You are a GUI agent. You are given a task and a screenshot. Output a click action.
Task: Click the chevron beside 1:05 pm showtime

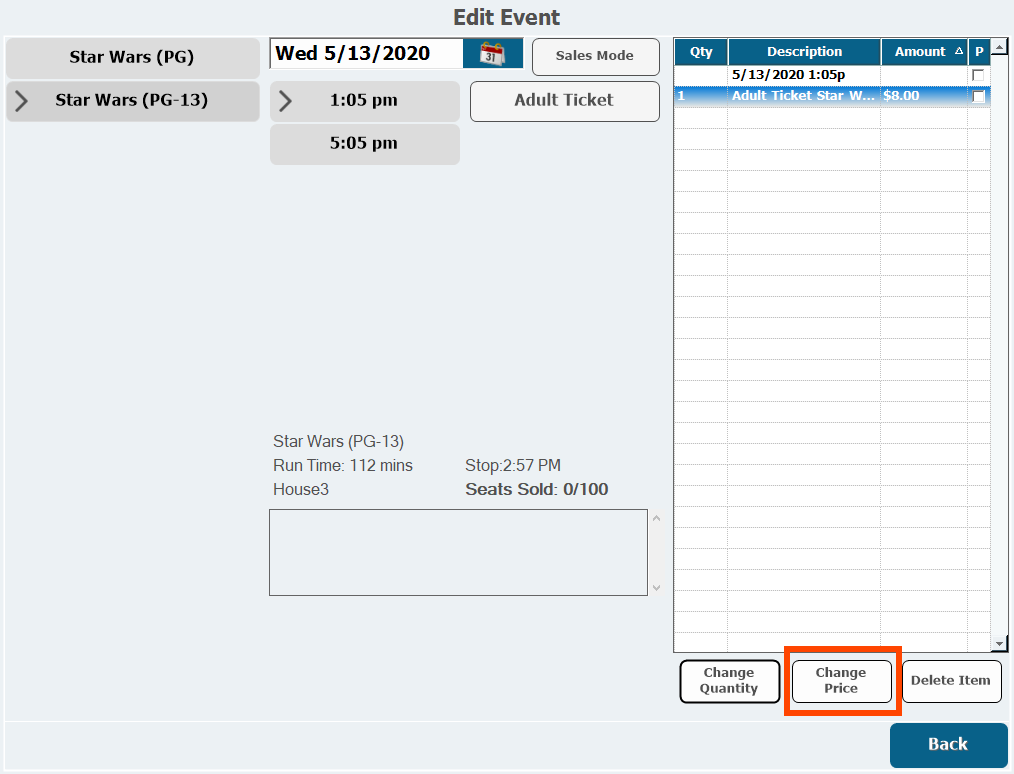point(285,101)
